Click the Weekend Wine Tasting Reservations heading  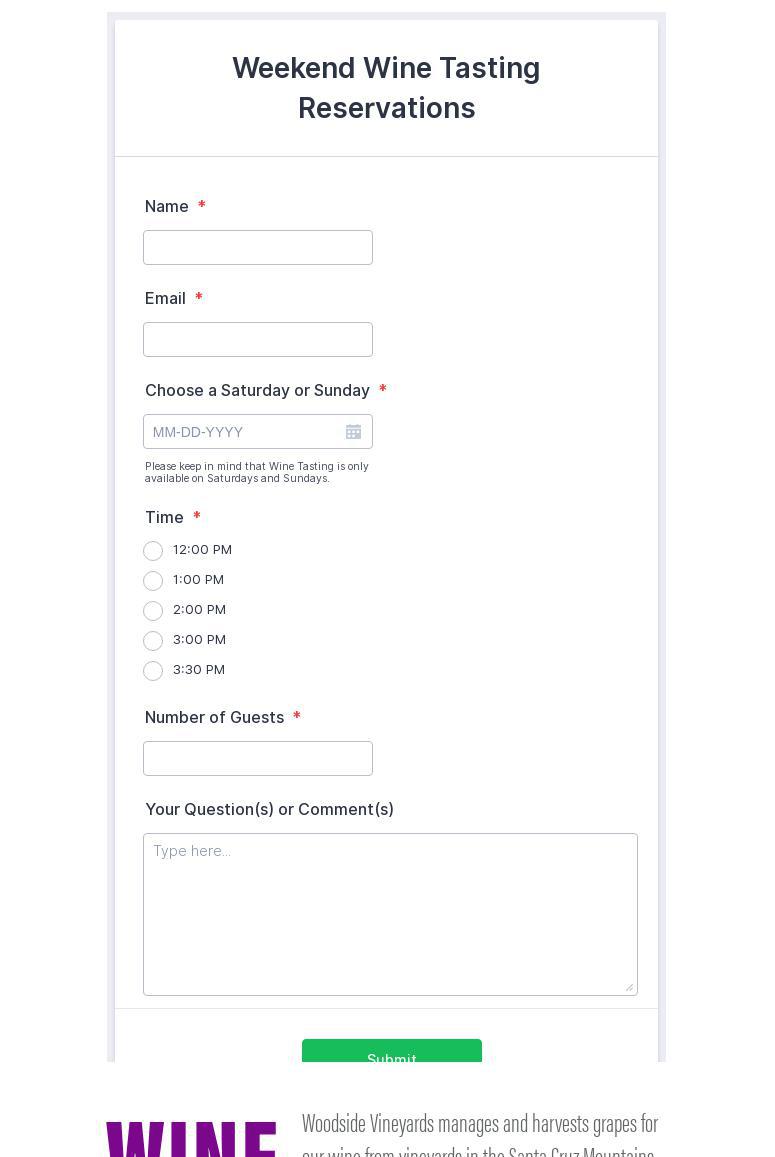pyautogui.click(x=386, y=88)
